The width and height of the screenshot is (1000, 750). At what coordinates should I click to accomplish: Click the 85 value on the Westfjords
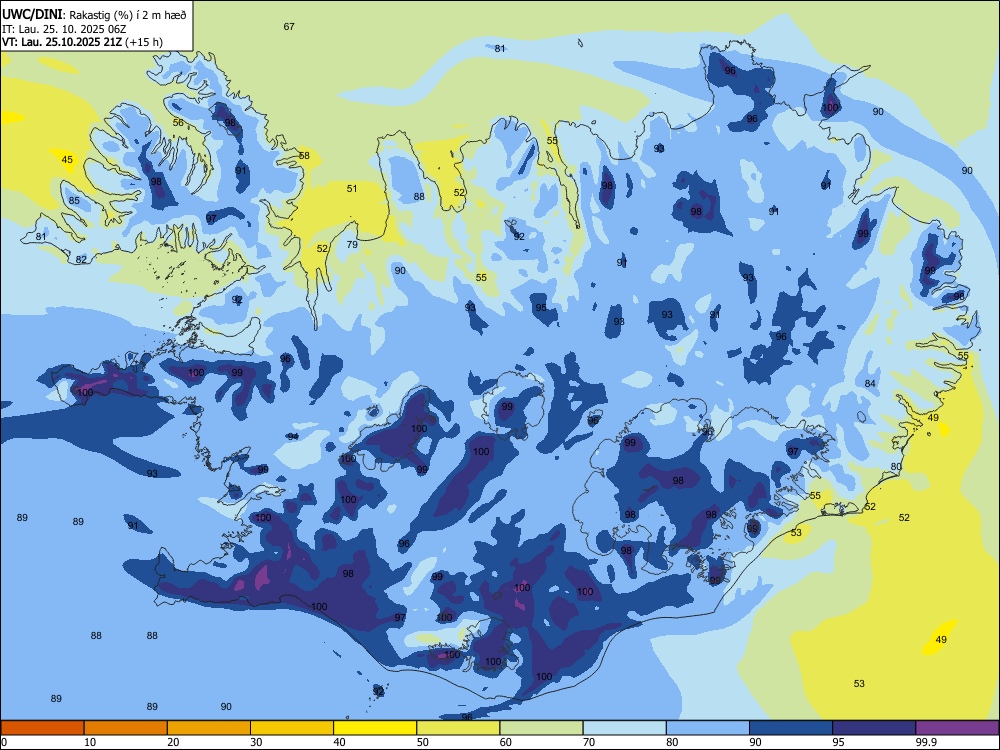tap(74, 200)
